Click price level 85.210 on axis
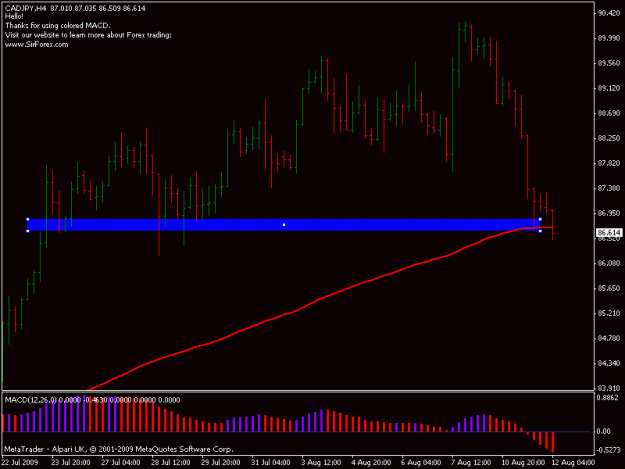The height and width of the screenshot is (469, 625). [x=609, y=313]
